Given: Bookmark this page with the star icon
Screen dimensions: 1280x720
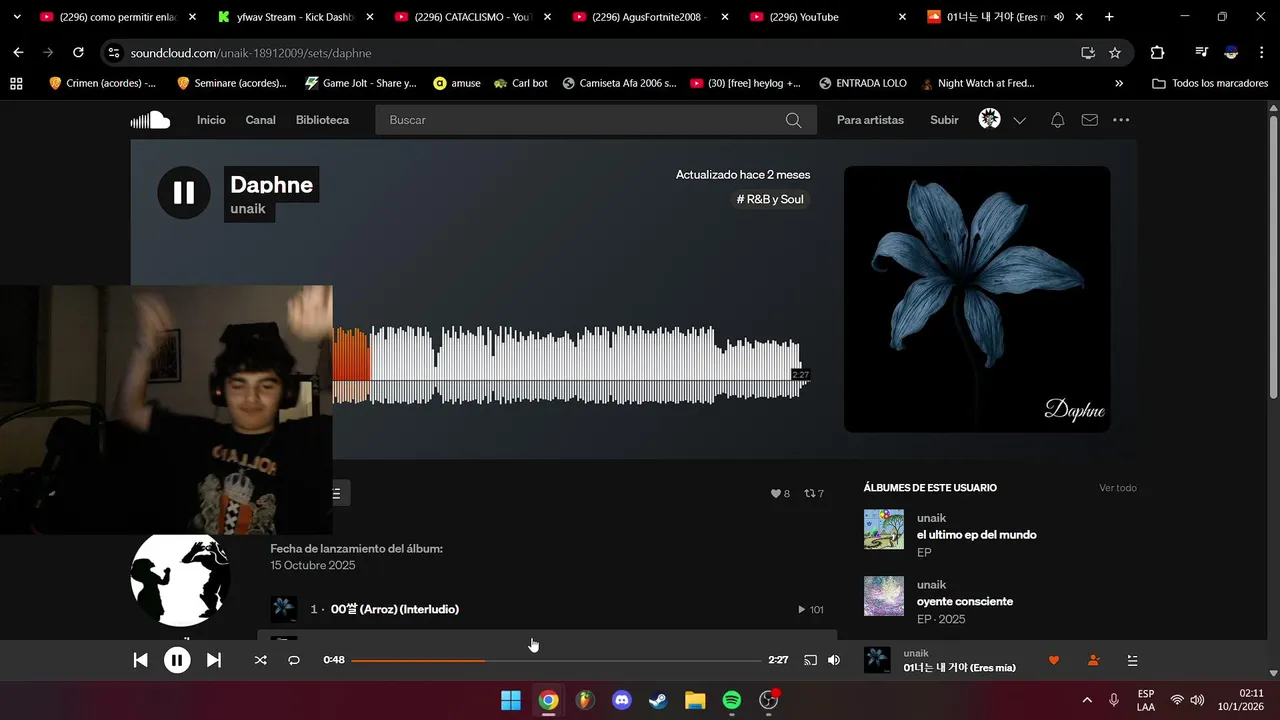Looking at the screenshot, I should (1115, 53).
